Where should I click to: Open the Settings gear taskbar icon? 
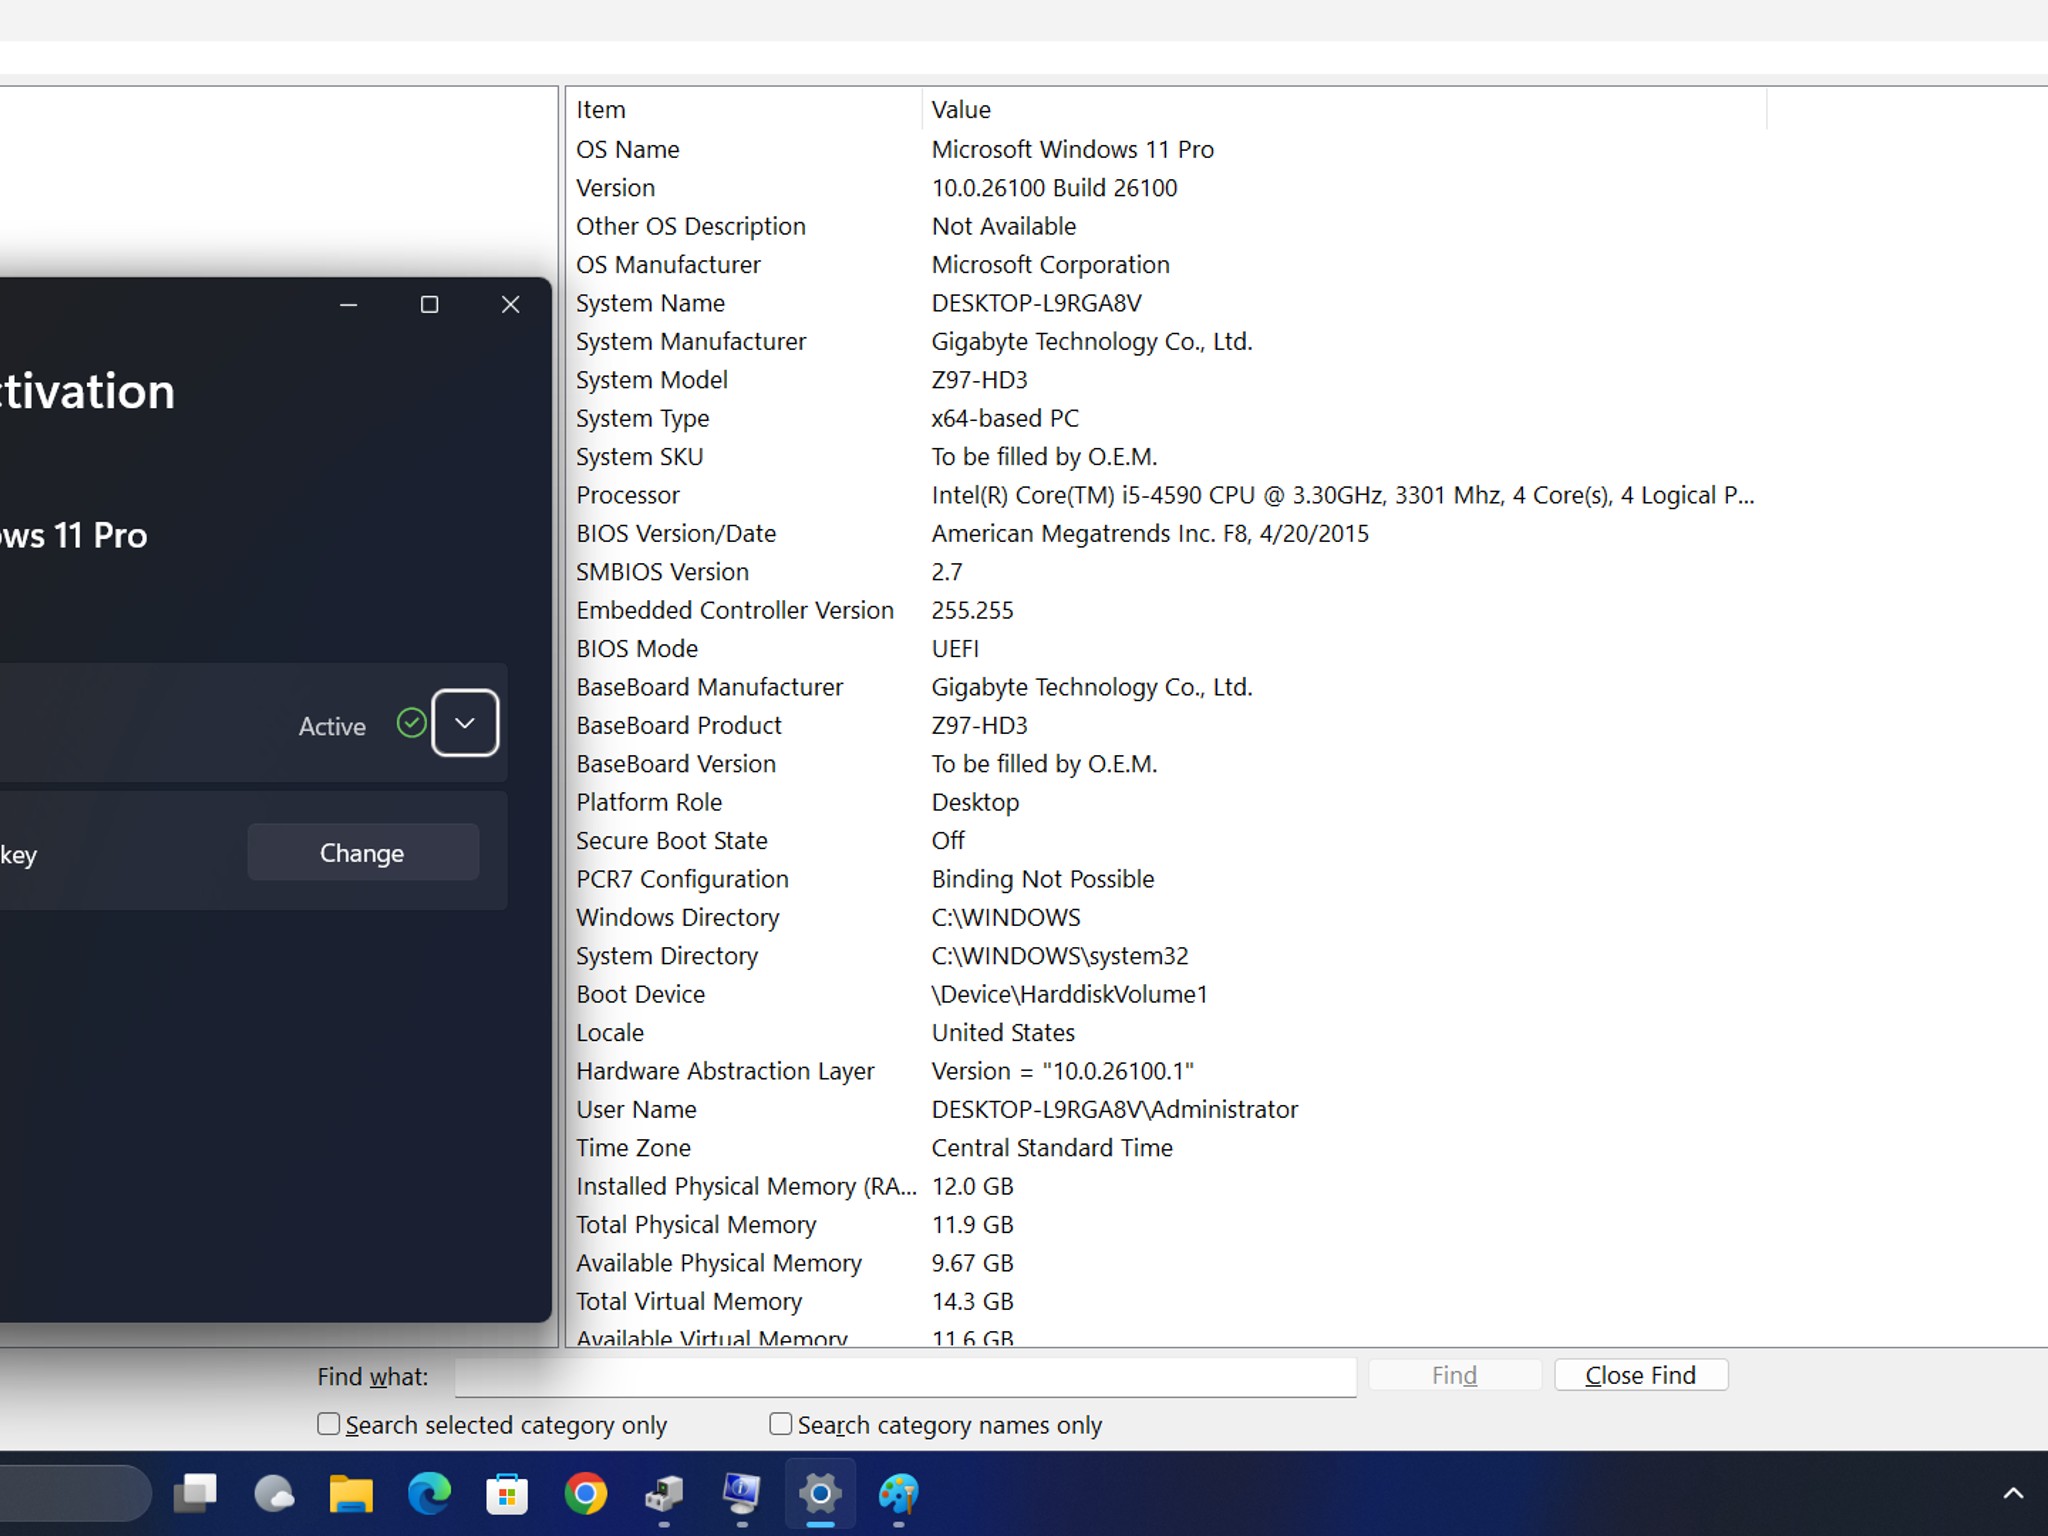[x=820, y=1494]
